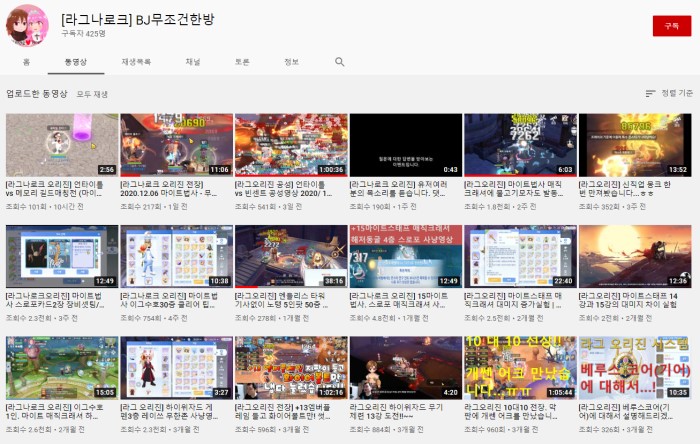700x444 pixels.
Task: Open title '마이트법사 스로포카드2장 장비셋팅'
Action: click(55, 300)
